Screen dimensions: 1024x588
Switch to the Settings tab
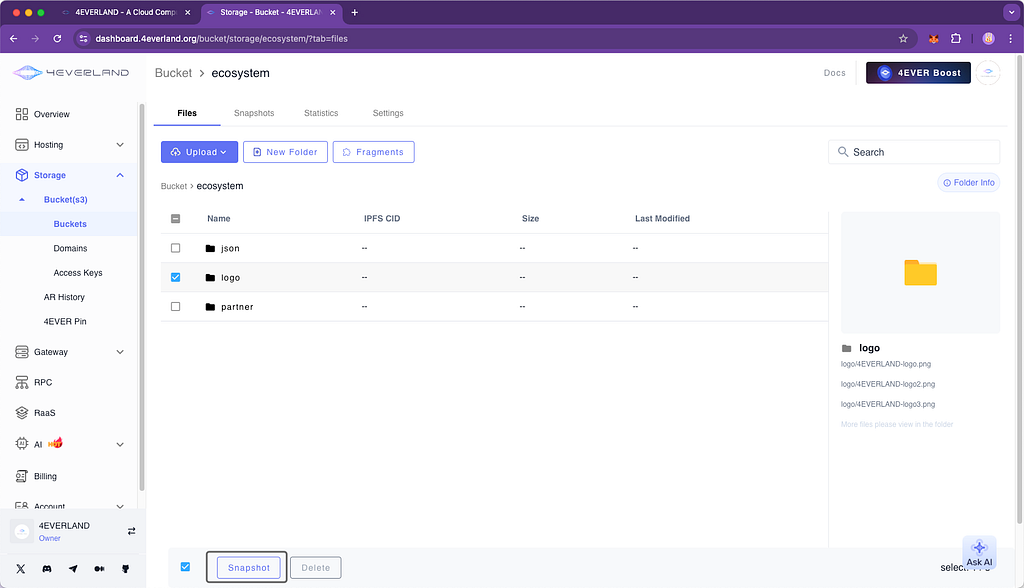388,113
